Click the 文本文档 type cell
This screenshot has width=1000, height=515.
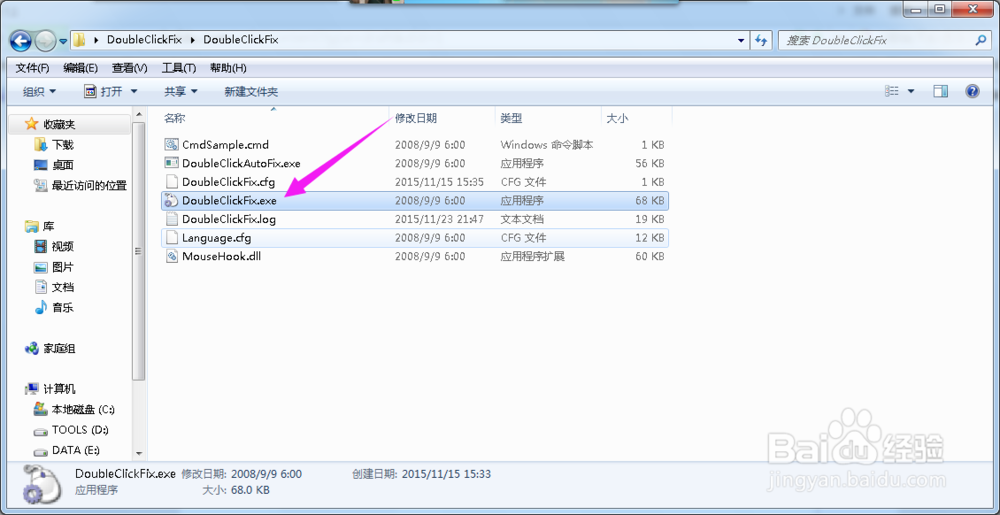522,219
